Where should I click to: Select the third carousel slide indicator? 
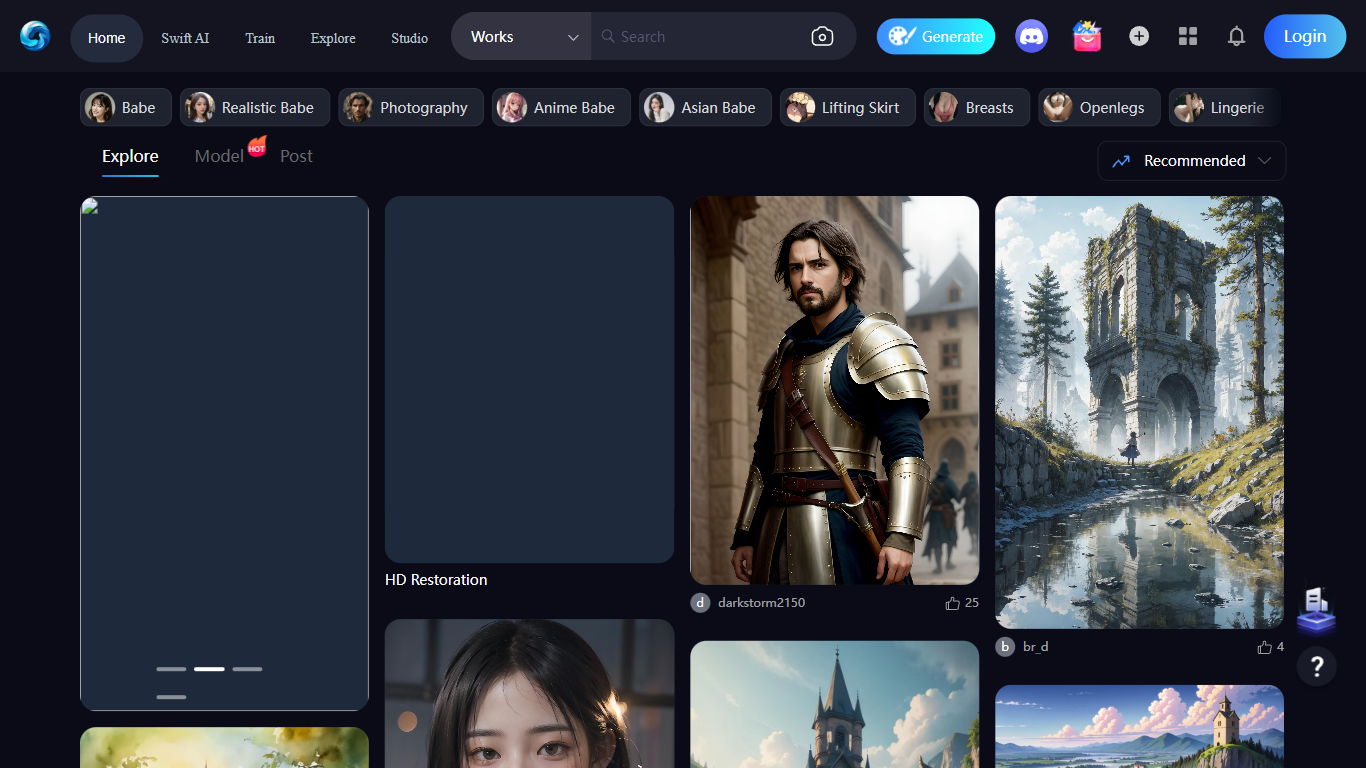tap(247, 669)
